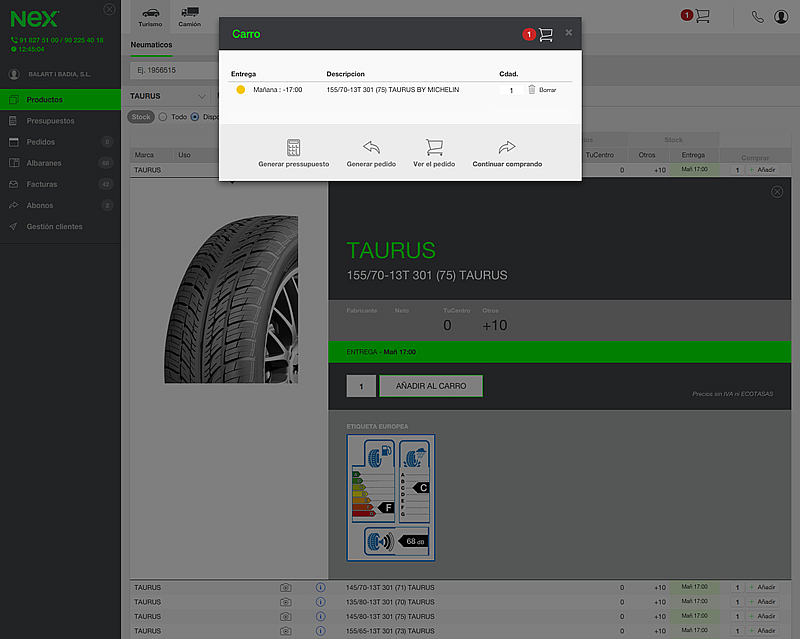Click Generar pressupuesto

click(293, 153)
